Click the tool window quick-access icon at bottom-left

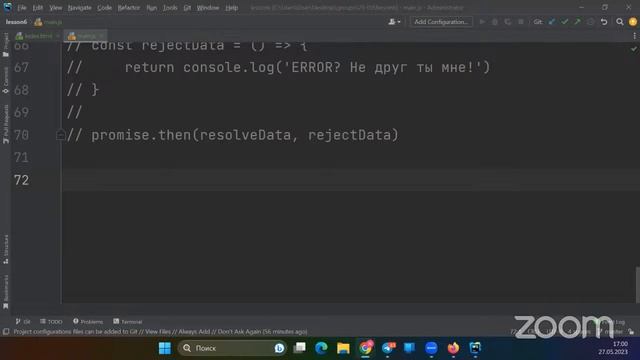(6, 332)
